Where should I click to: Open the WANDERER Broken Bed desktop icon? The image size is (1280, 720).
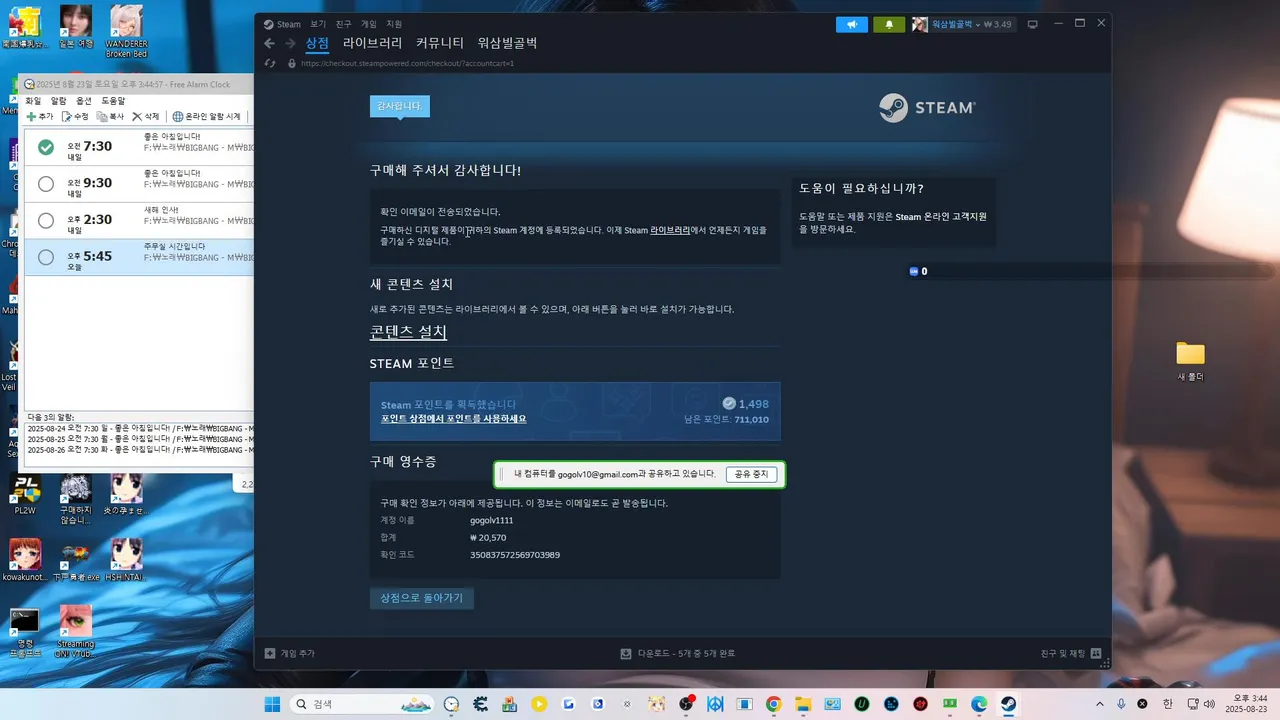126,30
